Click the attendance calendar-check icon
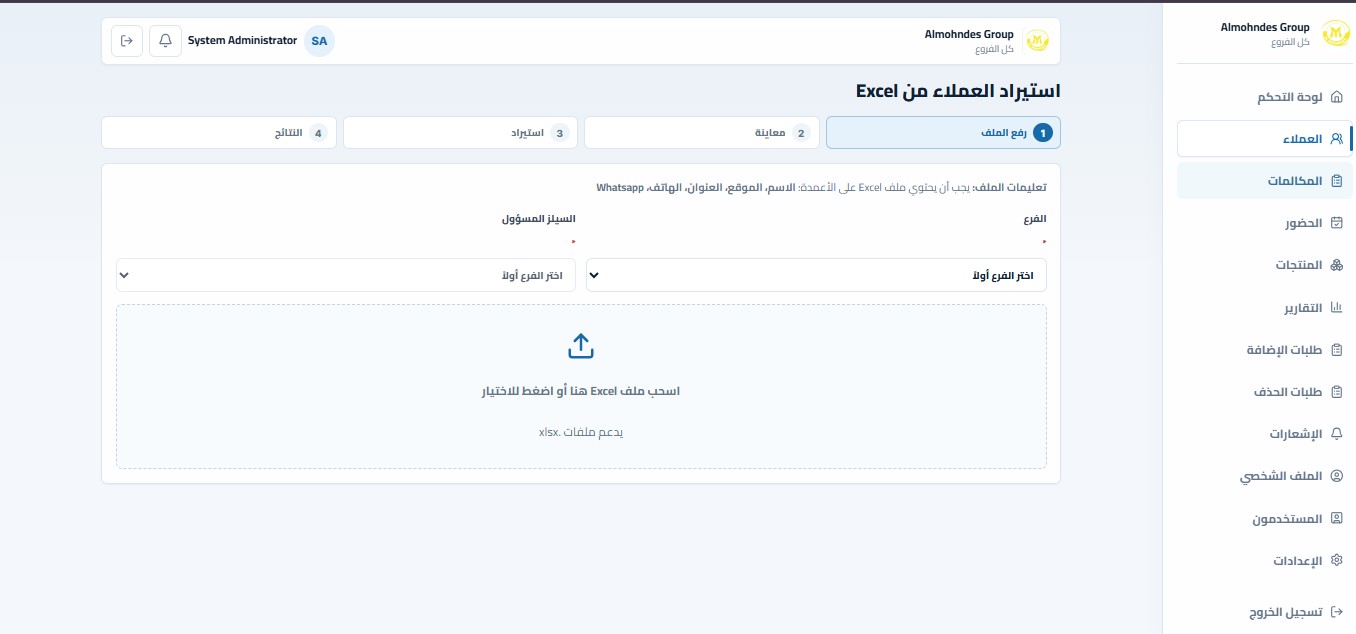This screenshot has height=634, width=1356. coord(1337,223)
